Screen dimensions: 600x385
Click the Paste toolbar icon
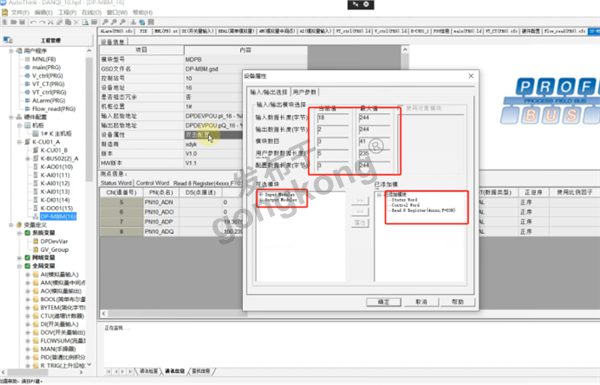68,22
